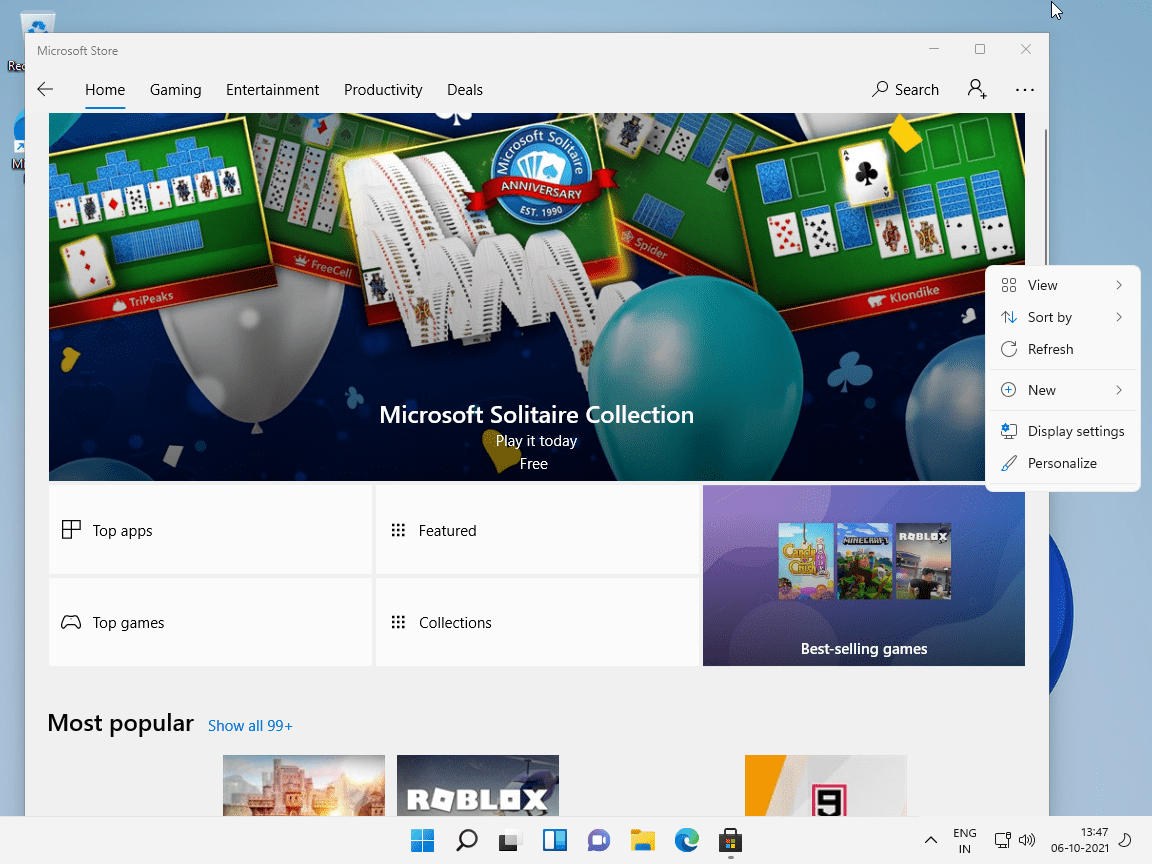
Task: Open taskbar Search magnifier
Action: point(467,840)
